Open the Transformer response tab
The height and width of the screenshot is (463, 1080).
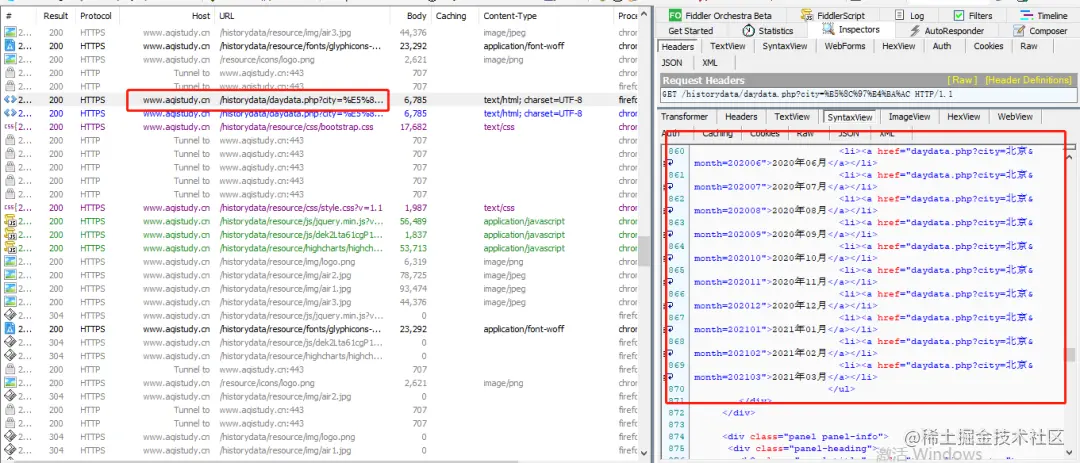(x=685, y=116)
